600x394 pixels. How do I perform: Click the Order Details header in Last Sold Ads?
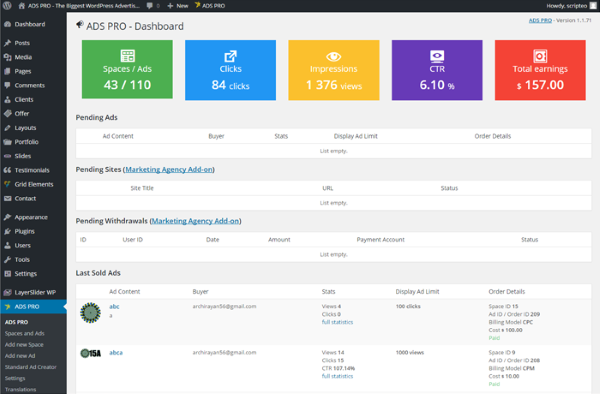click(507, 291)
